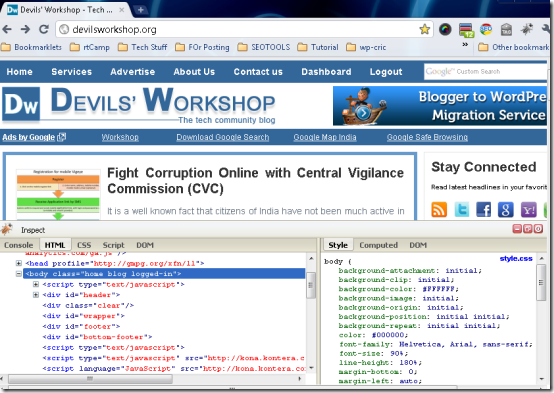Click the Logout link
Screen dimensions: 554x393
click(x=386, y=72)
